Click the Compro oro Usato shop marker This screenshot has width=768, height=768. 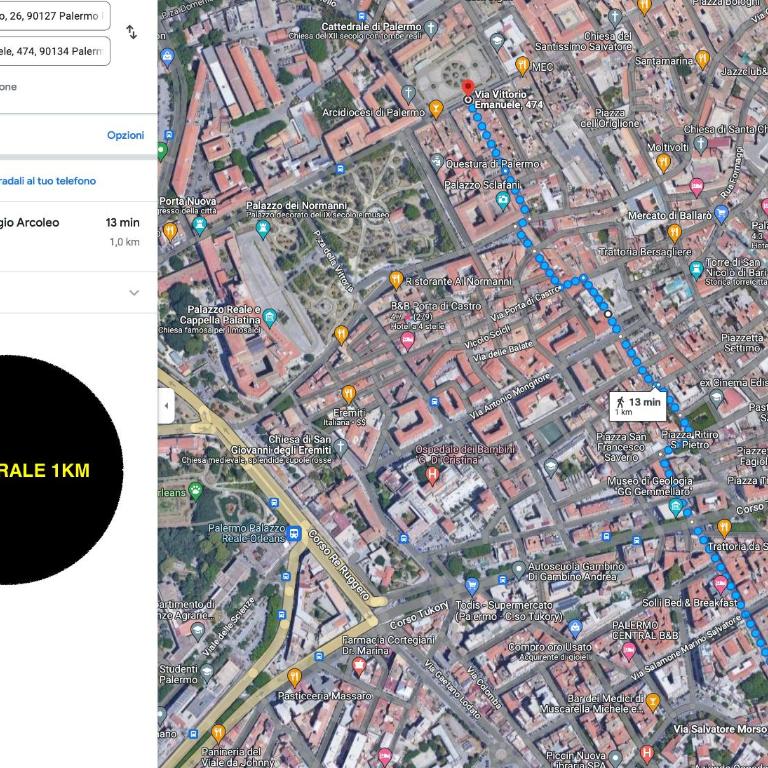coord(575,626)
